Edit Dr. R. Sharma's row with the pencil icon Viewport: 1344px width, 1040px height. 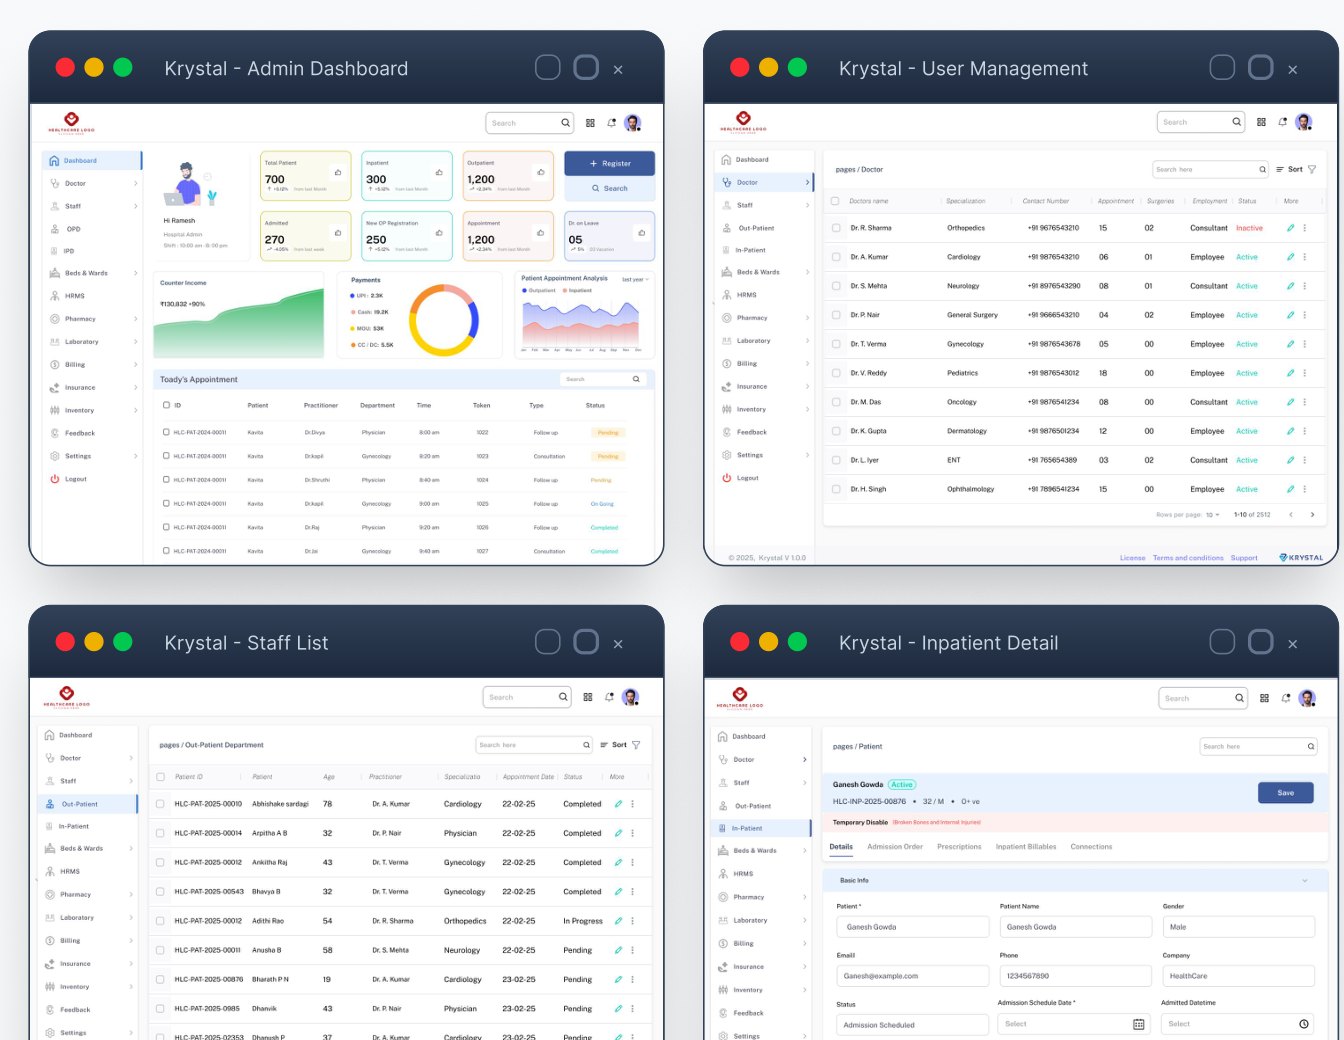click(x=1290, y=228)
